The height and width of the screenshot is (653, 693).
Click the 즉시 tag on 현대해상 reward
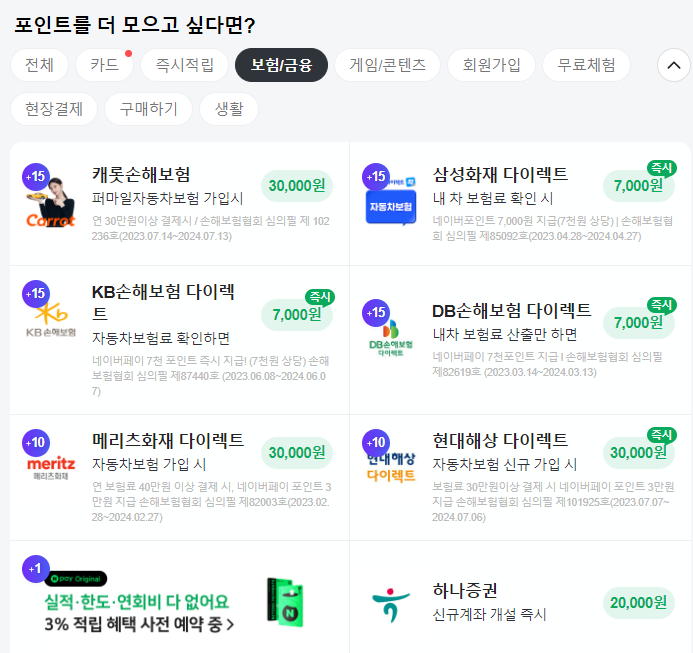[x=662, y=435]
